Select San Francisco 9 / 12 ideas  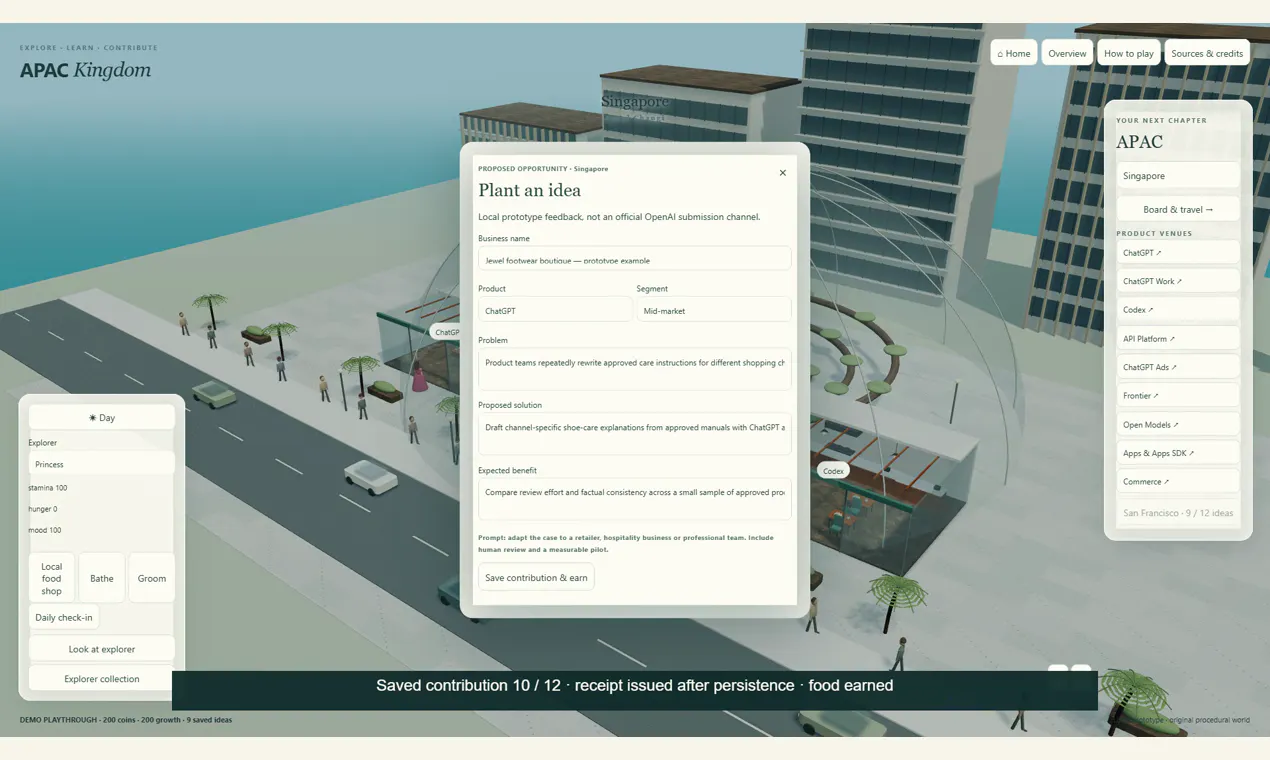click(1178, 513)
